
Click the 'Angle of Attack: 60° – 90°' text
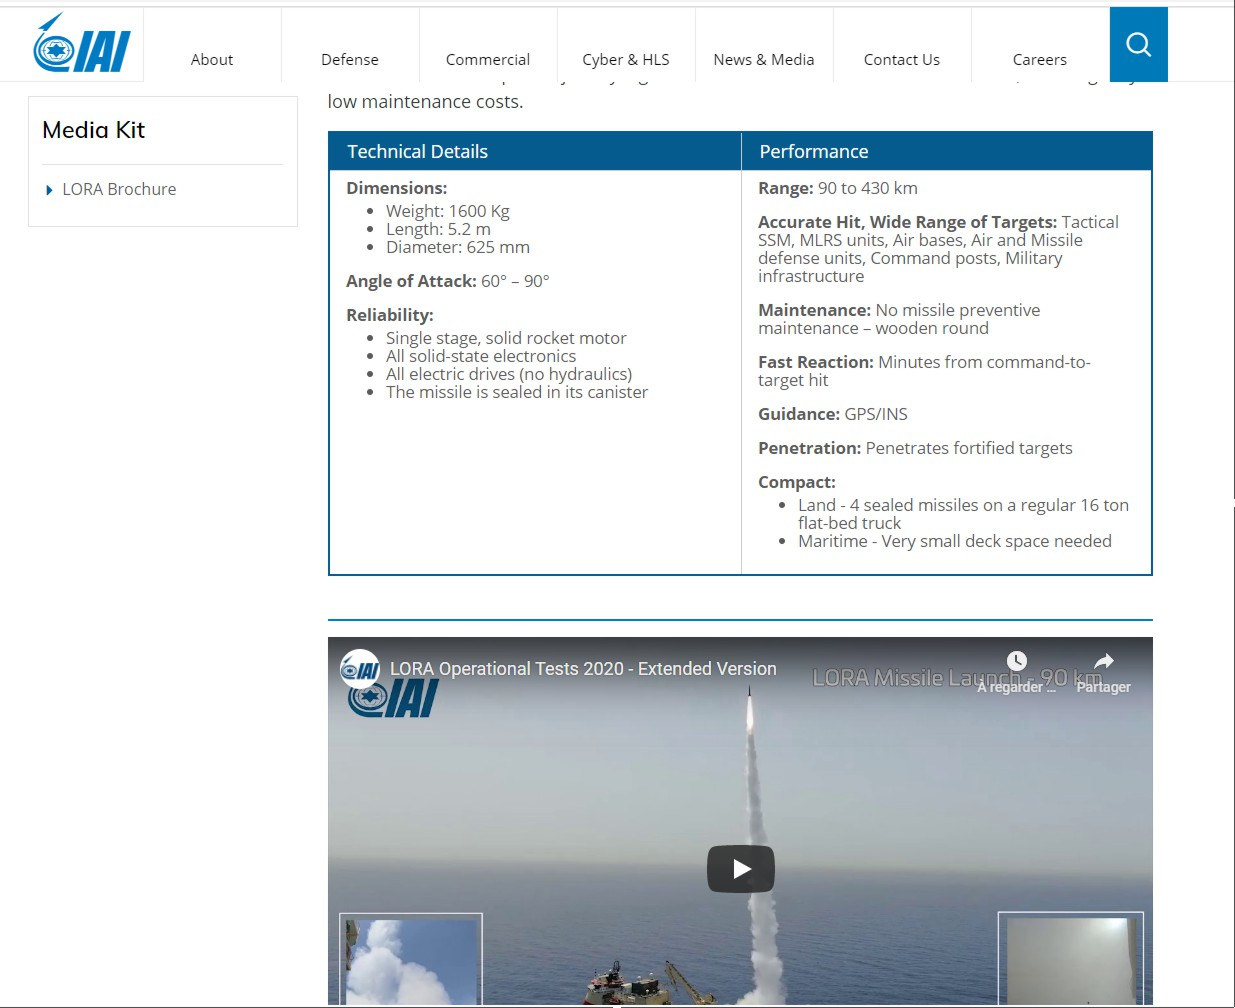448,281
